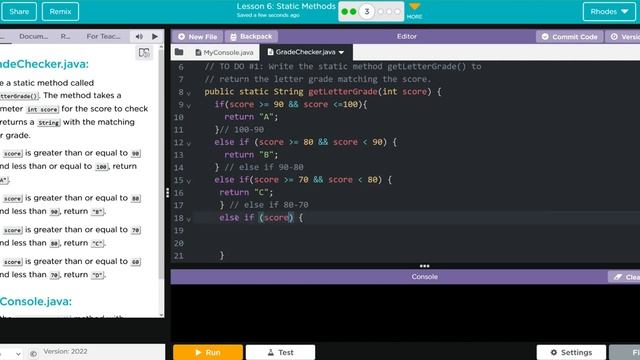Open the bottom-left language dropdown
Image resolution: width=640 pixels, height=360 pixels.
point(11,353)
